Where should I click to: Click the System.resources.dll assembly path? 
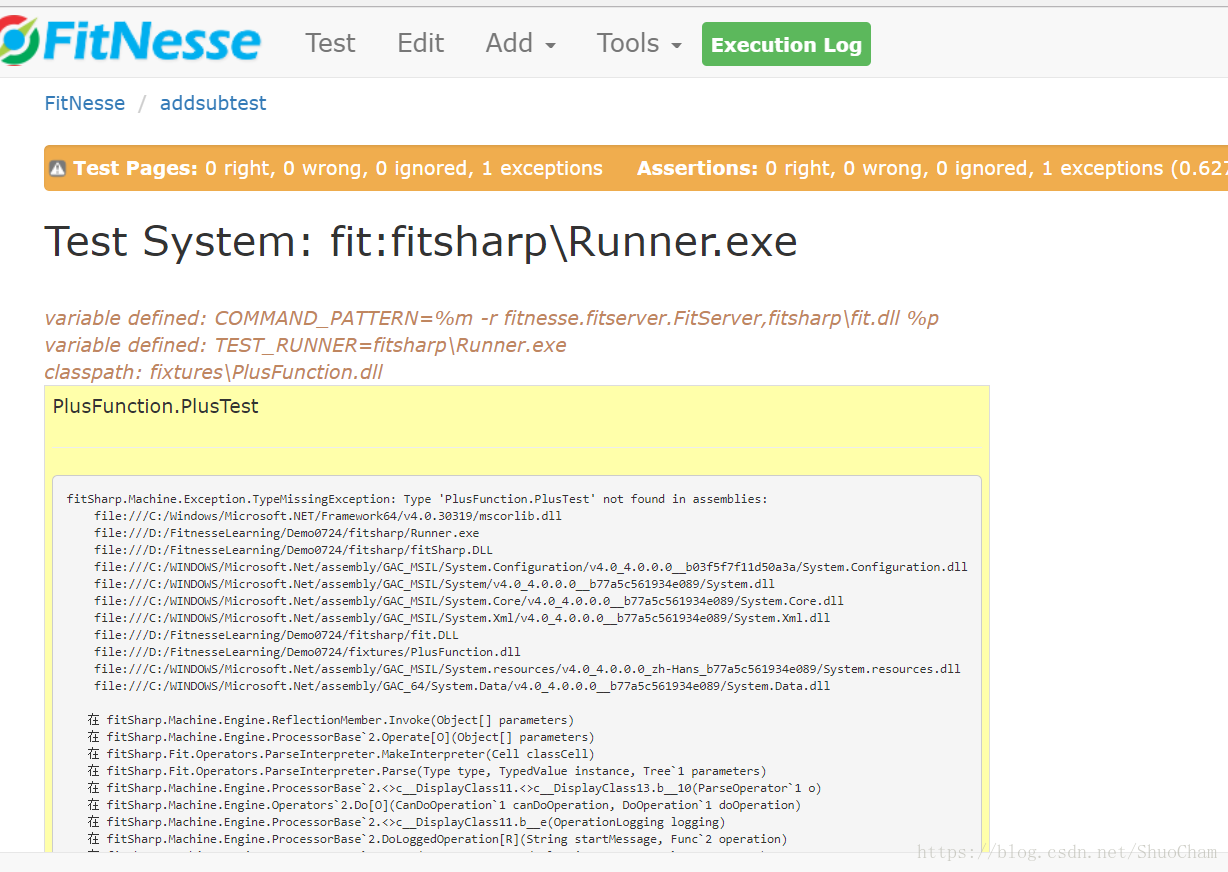tap(528, 669)
